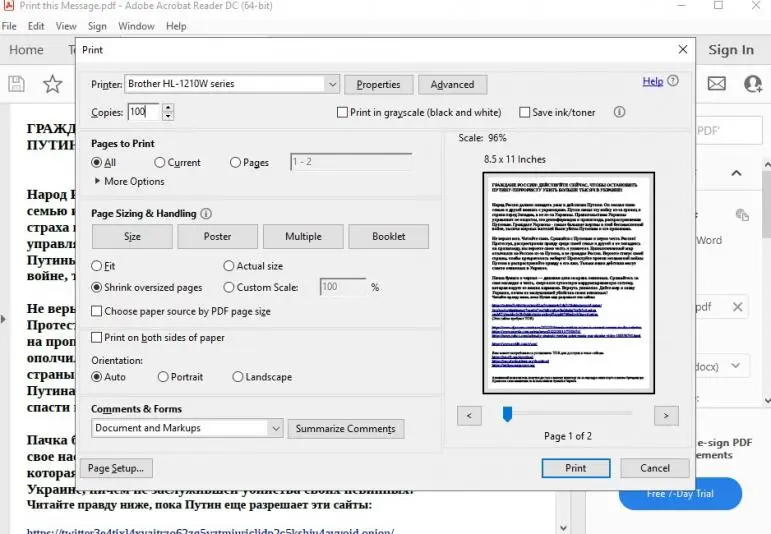Click info icon beside Save ink/toner

pos(619,113)
